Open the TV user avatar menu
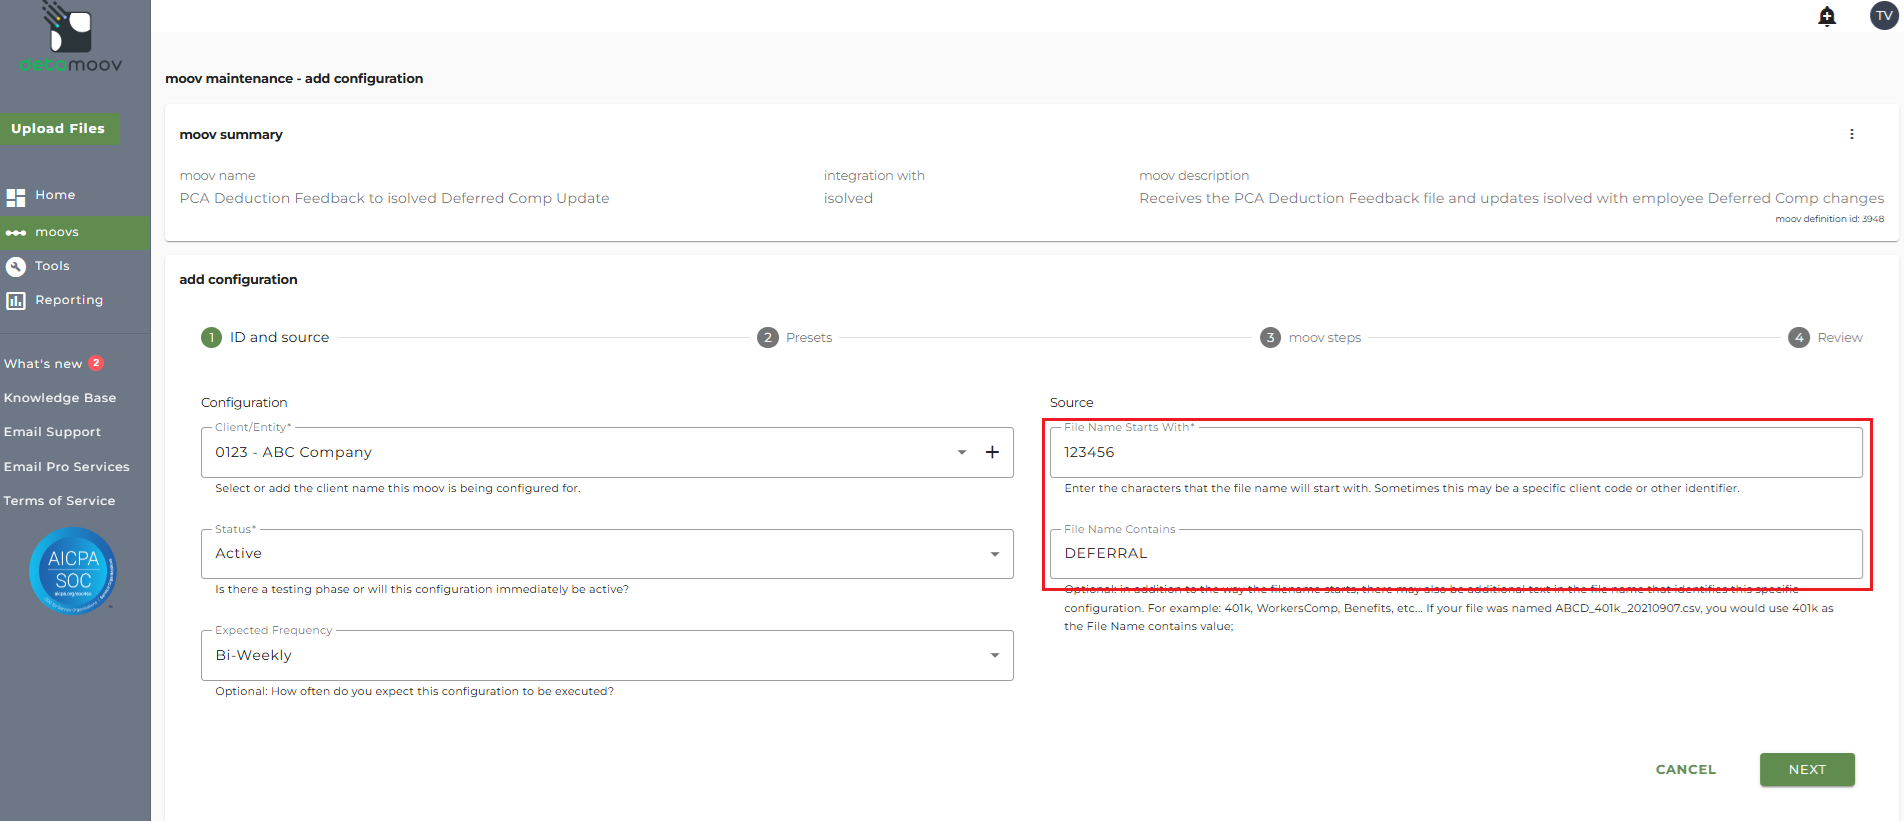The image size is (1904, 821). (1884, 16)
